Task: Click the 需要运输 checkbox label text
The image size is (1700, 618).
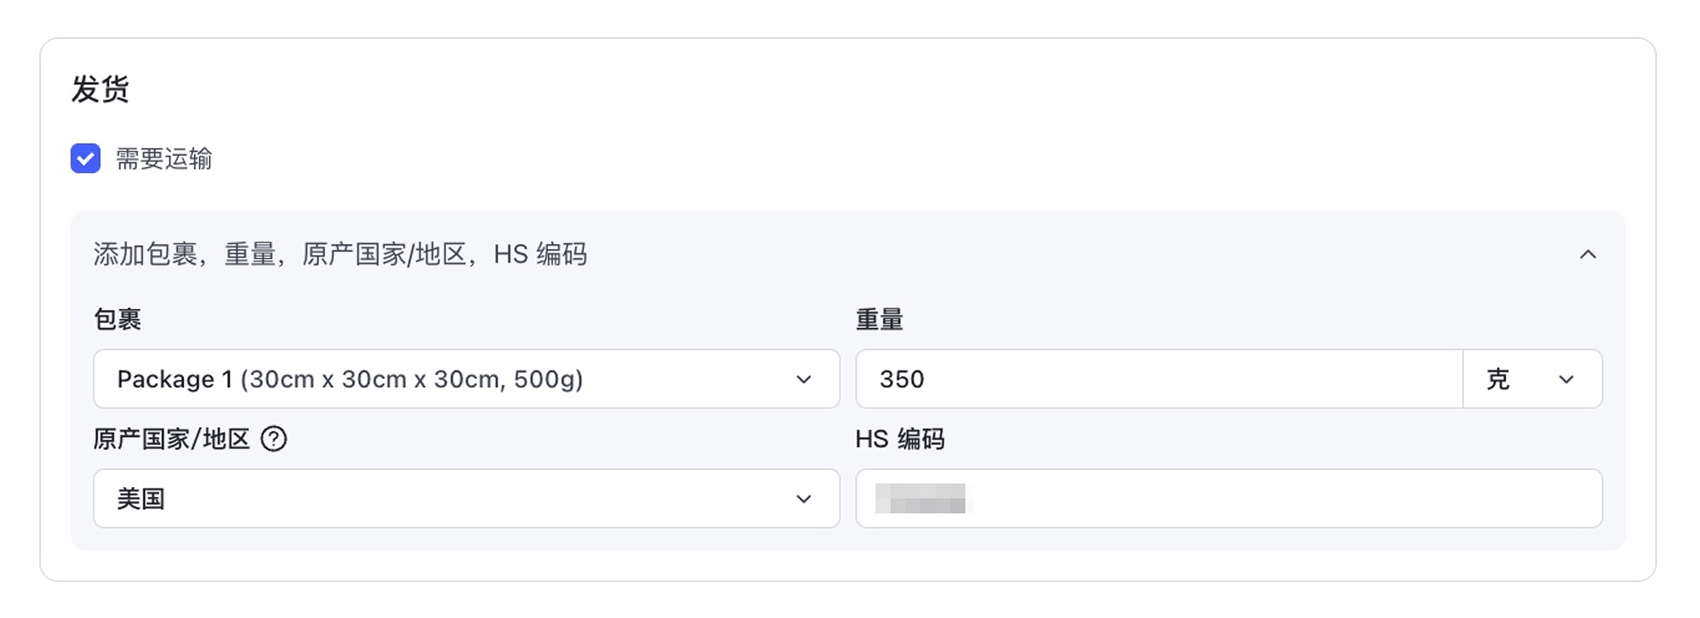Action: pyautogui.click(x=163, y=158)
